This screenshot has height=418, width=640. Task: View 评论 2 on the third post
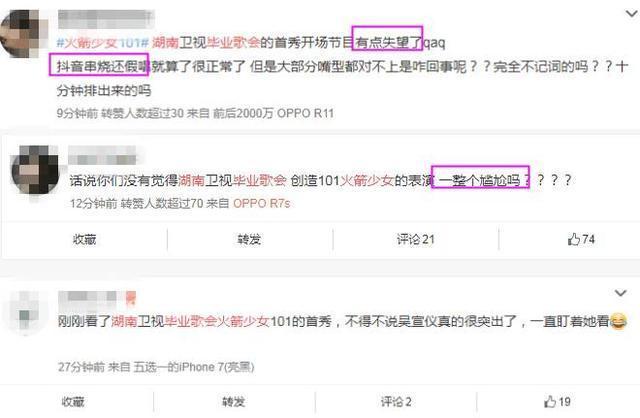[x=396, y=402]
